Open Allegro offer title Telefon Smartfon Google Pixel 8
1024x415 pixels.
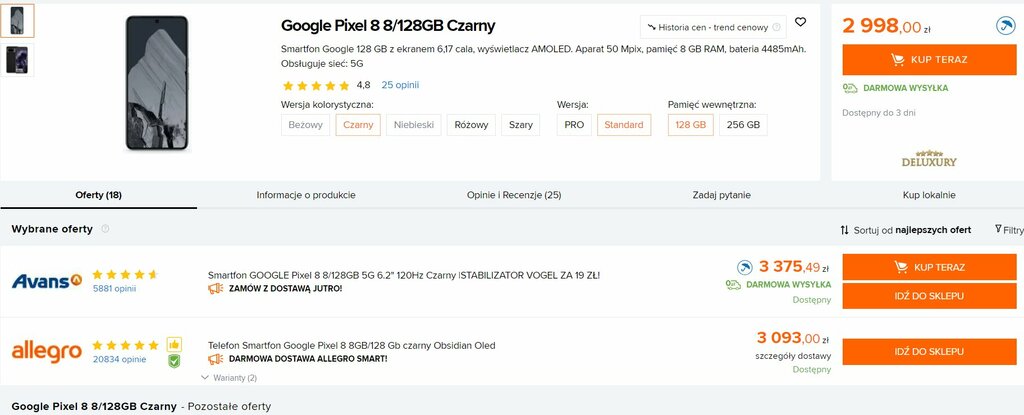coord(351,345)
